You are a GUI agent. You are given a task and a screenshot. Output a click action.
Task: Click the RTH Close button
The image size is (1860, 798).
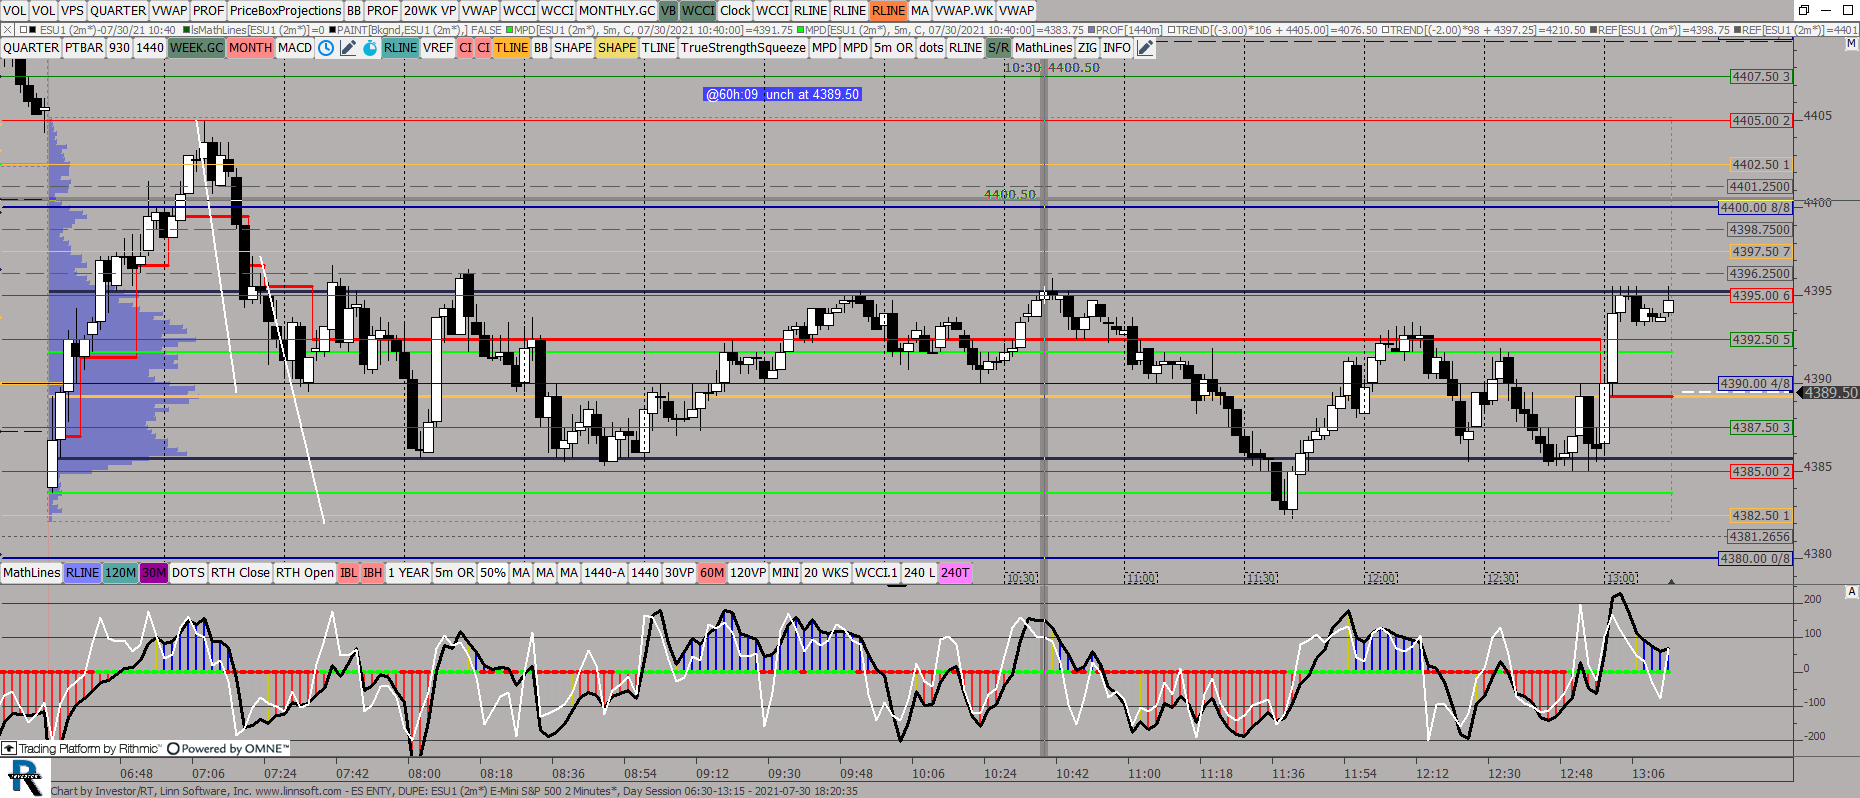240,573
